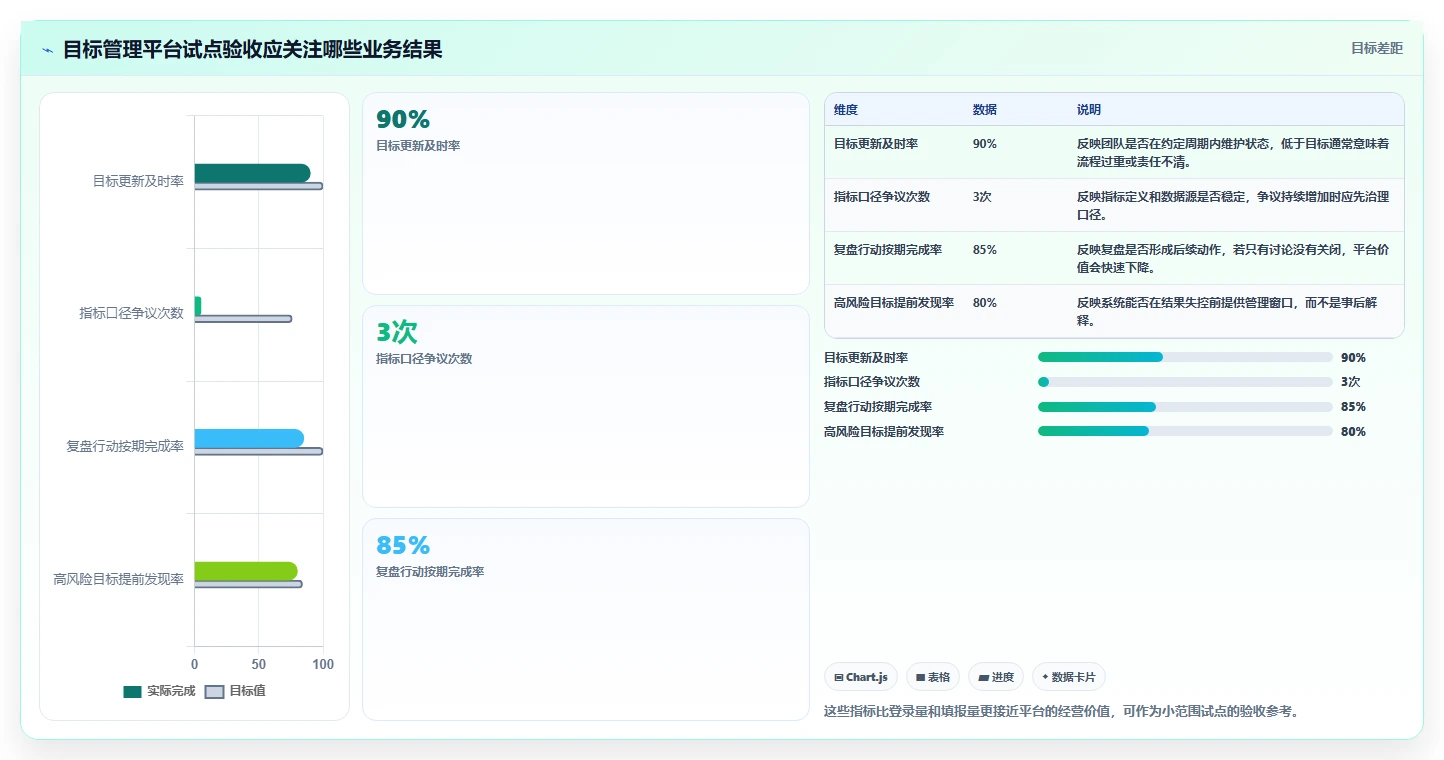Screen dimensions: 1444x760
Task: Click the 高风险目标提前发现率 progress bar
Action: (x=1185, y=431)
